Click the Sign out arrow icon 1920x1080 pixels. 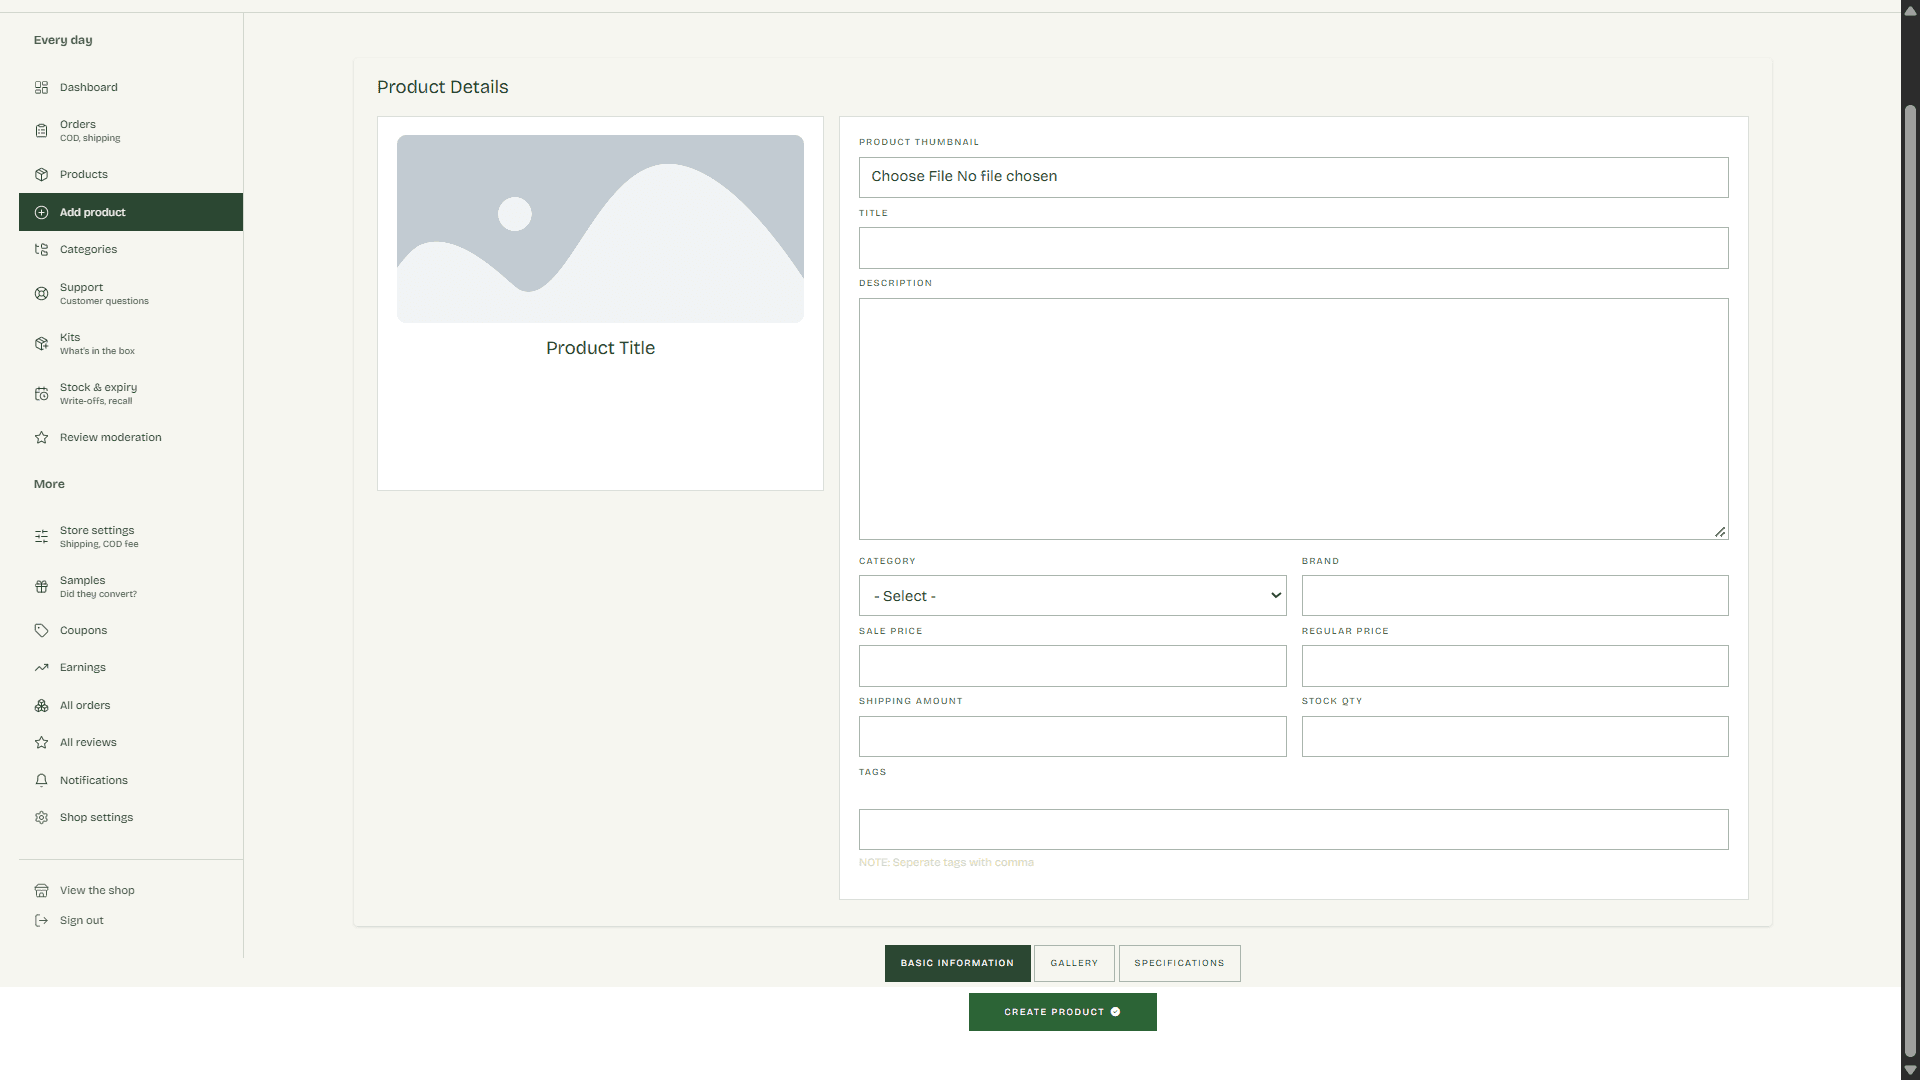tap(41, 921)
